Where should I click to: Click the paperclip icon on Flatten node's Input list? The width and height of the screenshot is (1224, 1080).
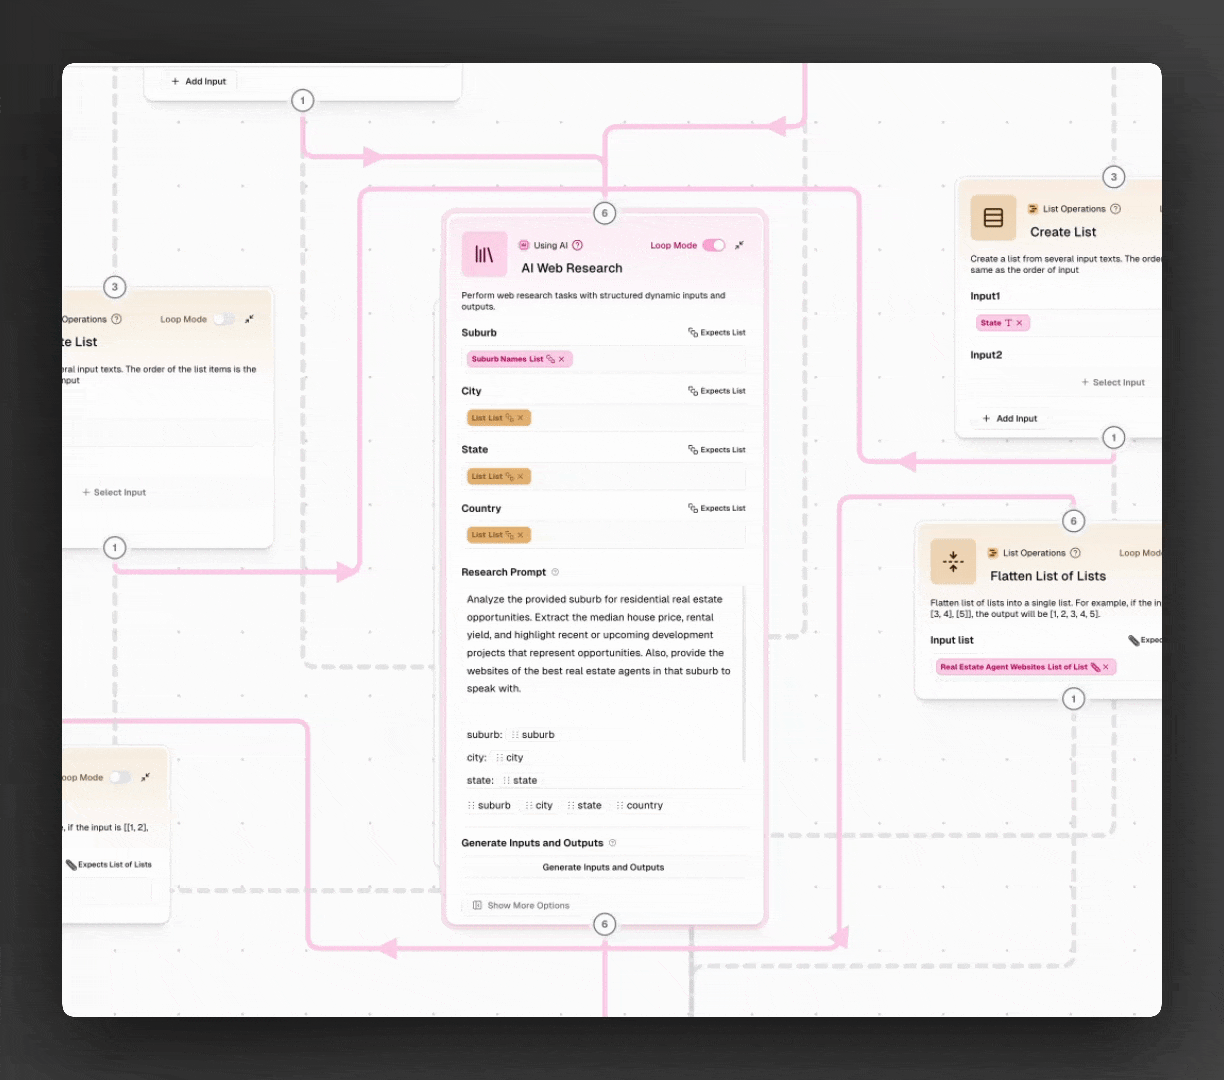1133,640
